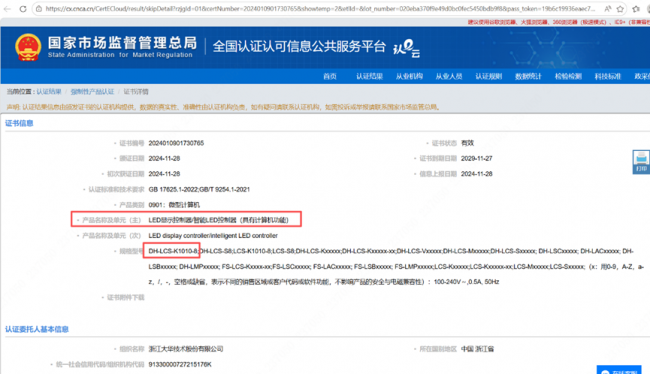Click the credit code 91330000727215176K

pos(180,364)
